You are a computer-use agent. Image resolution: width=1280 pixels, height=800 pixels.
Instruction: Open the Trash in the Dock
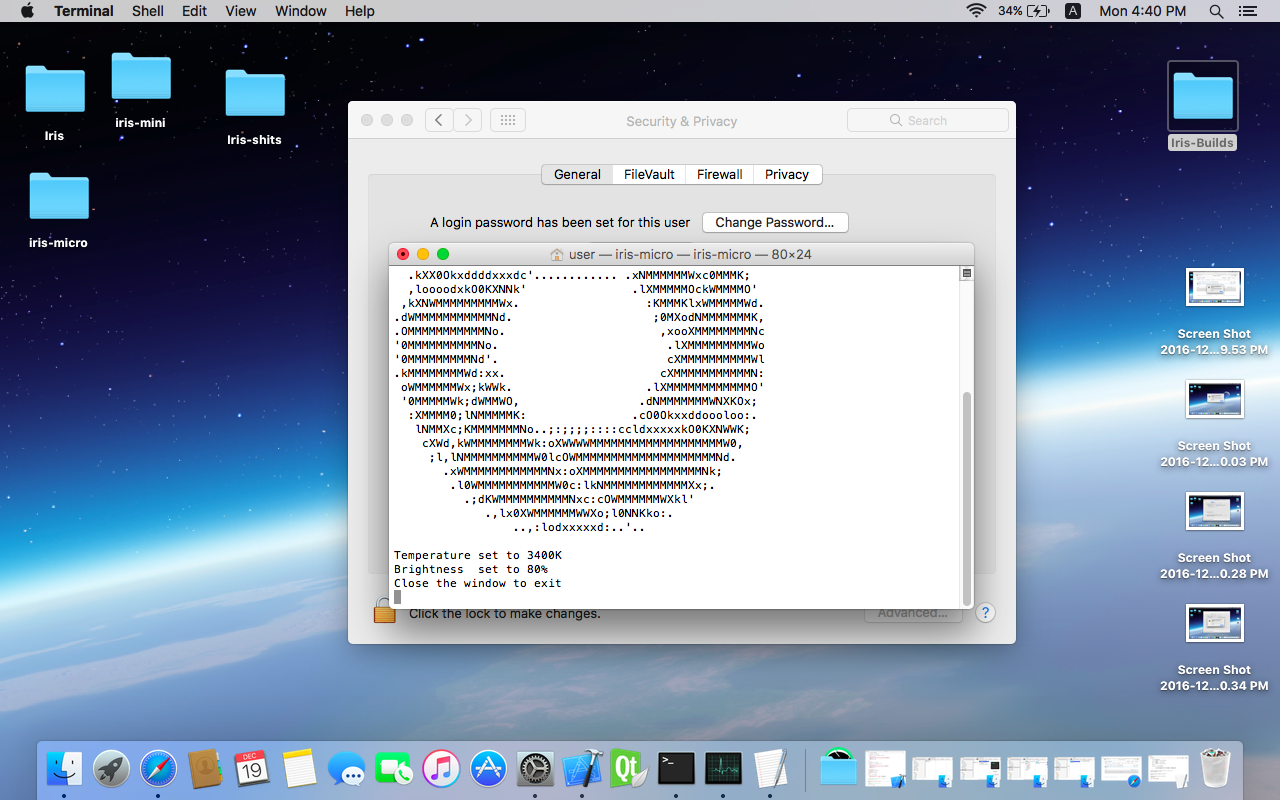pyautogui.click(x=1215, y=769)
